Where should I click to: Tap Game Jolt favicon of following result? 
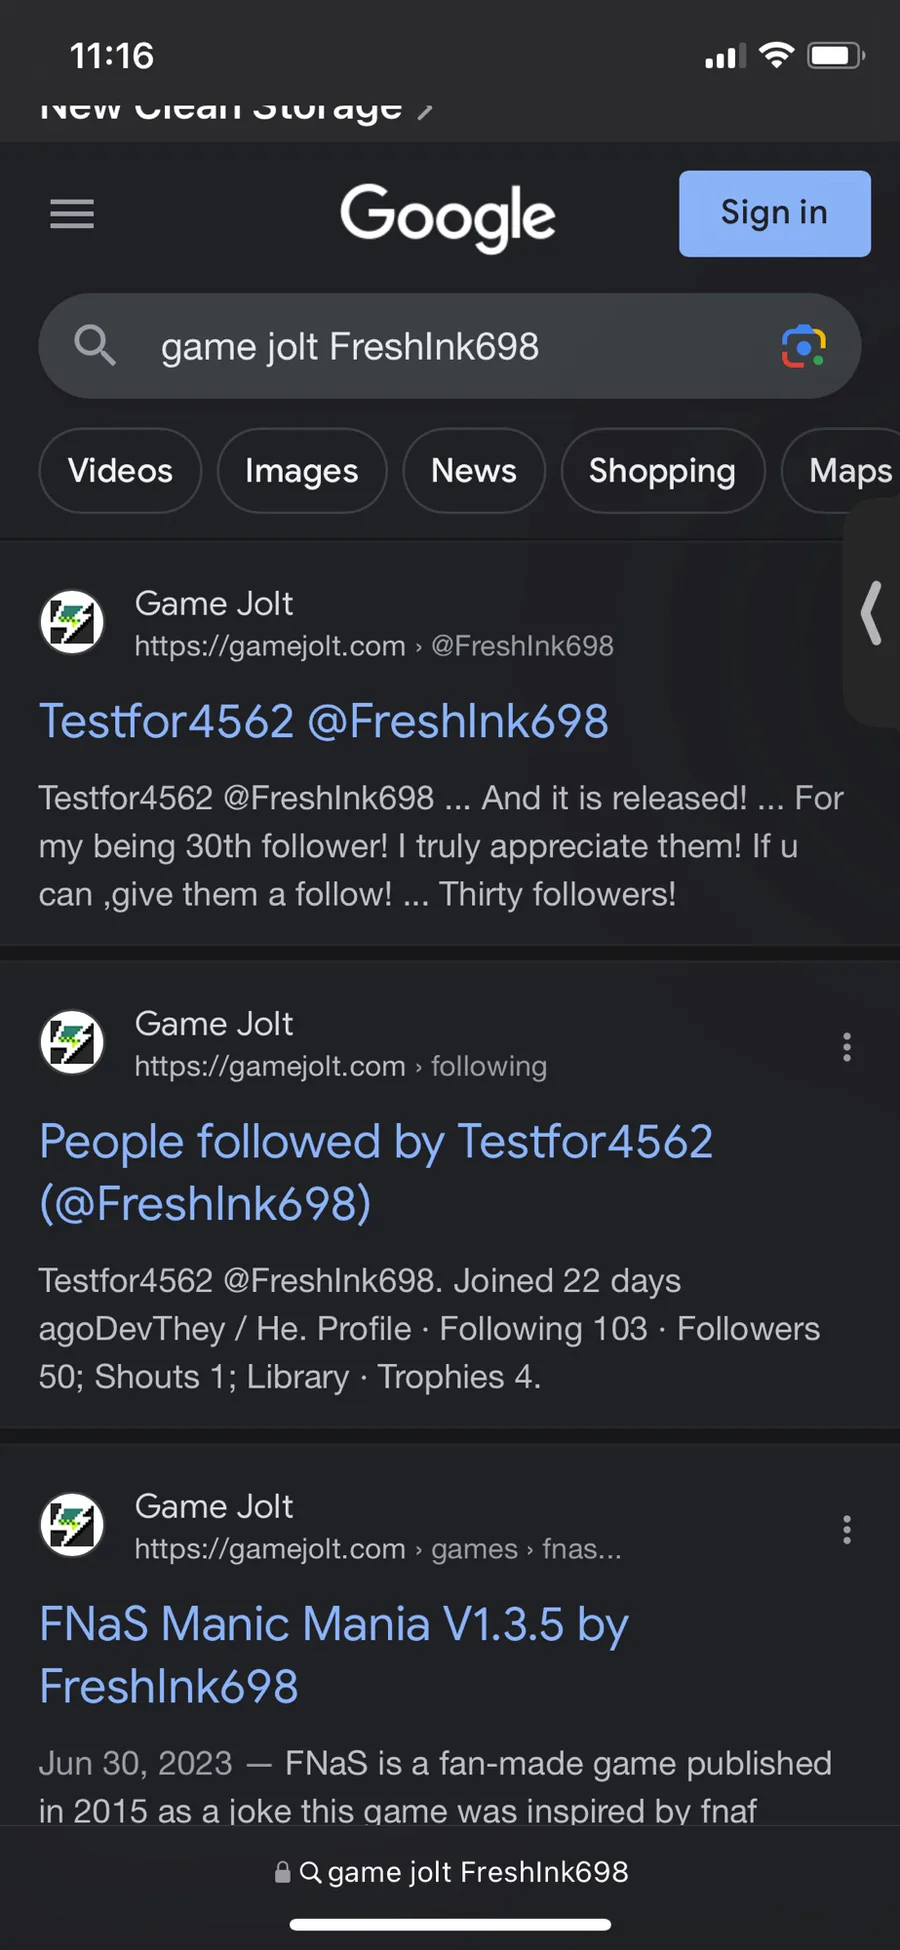(72, 1042)
